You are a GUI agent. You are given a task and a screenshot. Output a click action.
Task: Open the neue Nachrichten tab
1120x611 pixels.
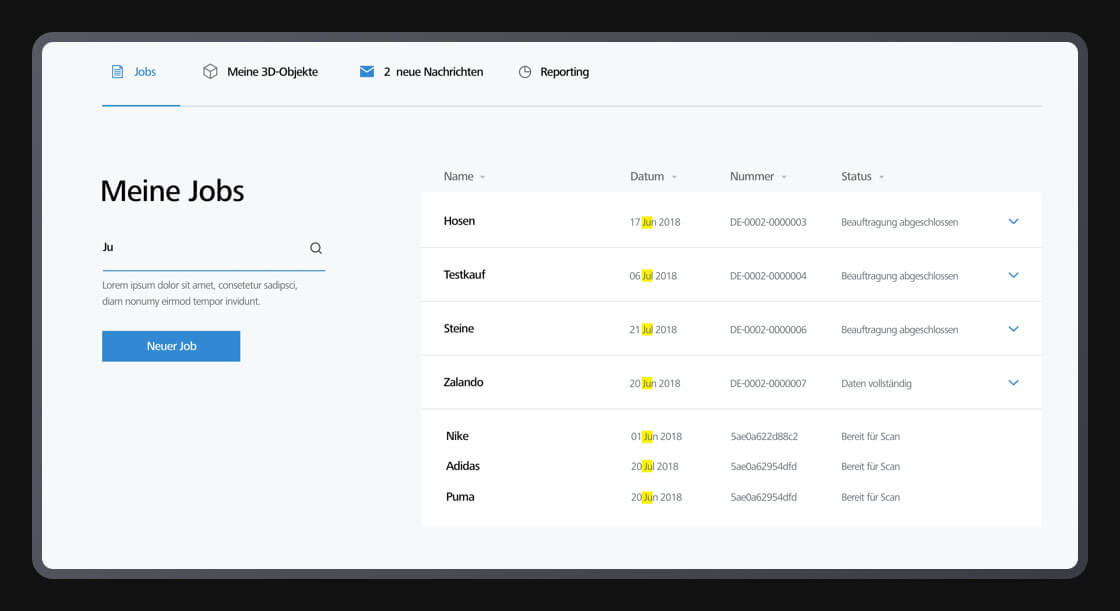(x=439, y=72)
